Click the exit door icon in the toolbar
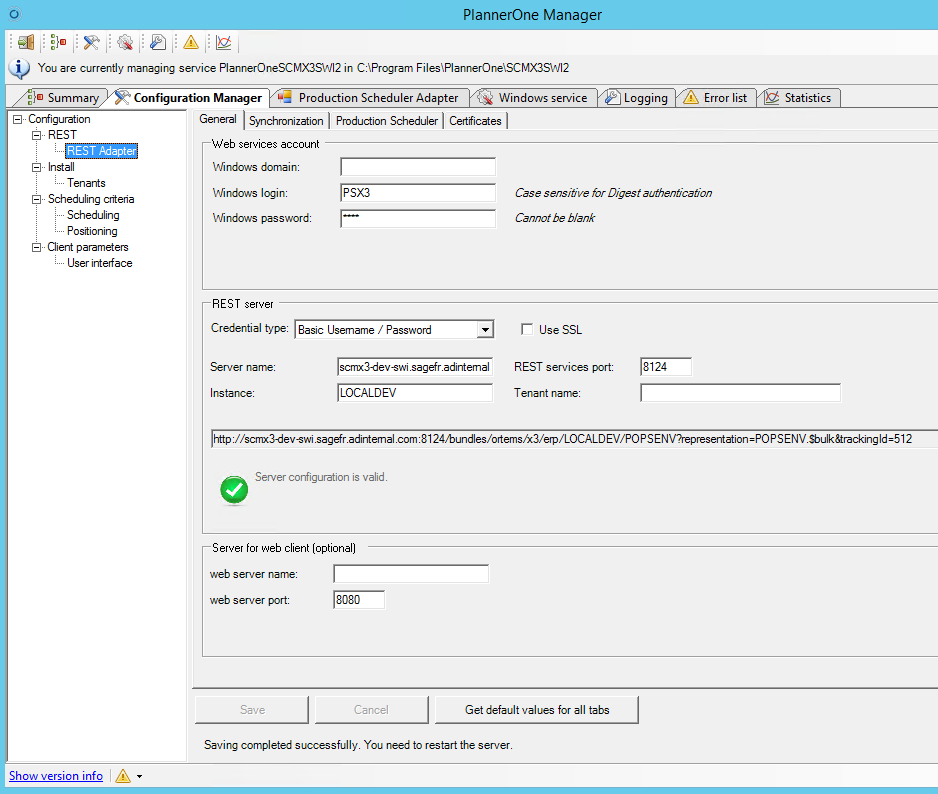The width and height of the screenshot is (938, 794). click(x=26, y=42)
